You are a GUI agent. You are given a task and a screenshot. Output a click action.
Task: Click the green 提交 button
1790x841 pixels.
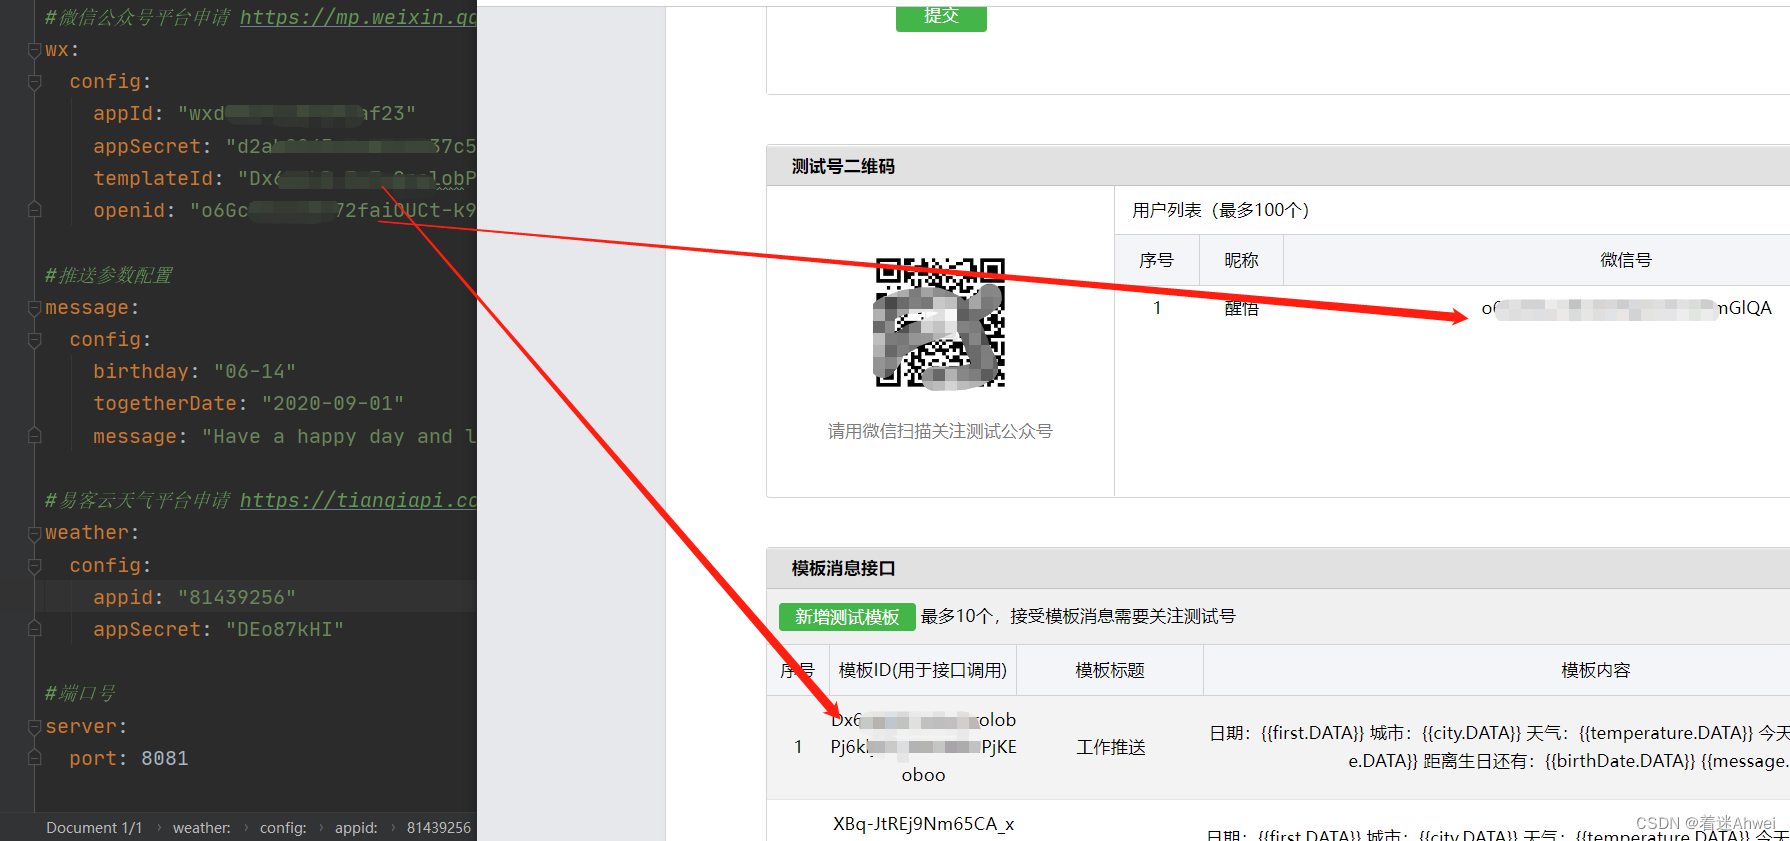(x=941, y=17)
